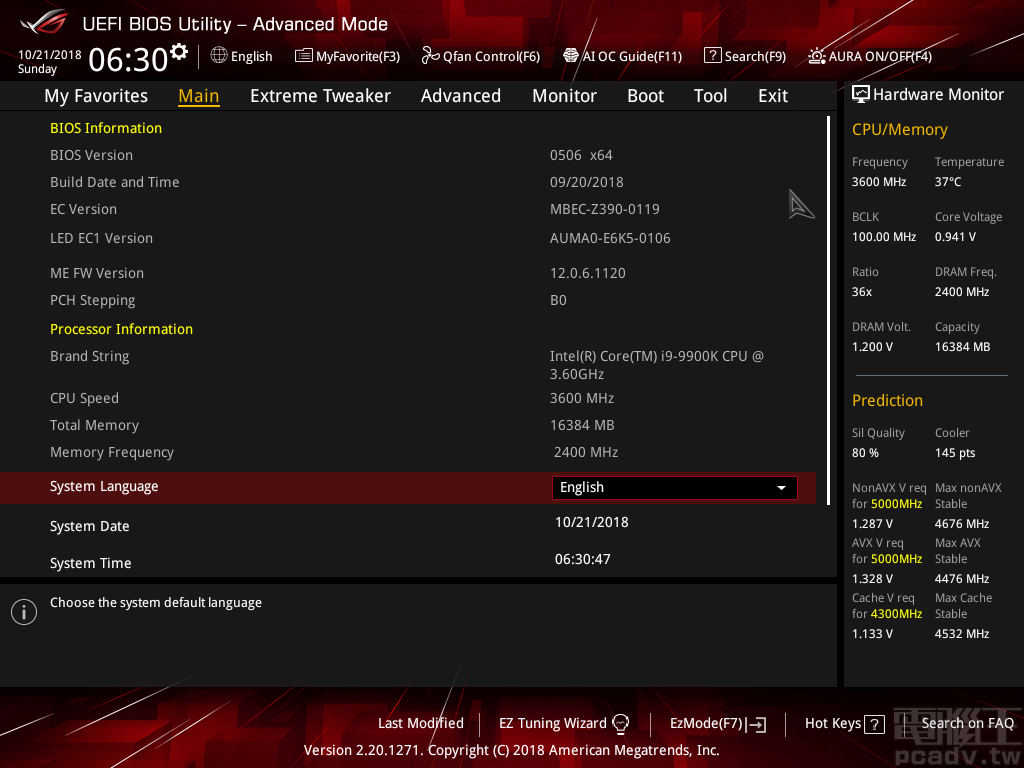Image resolution: width=1024 pixels, height=768 pixels.
Task: Click the Qfan Control fan icon
Action: [430, 56]
